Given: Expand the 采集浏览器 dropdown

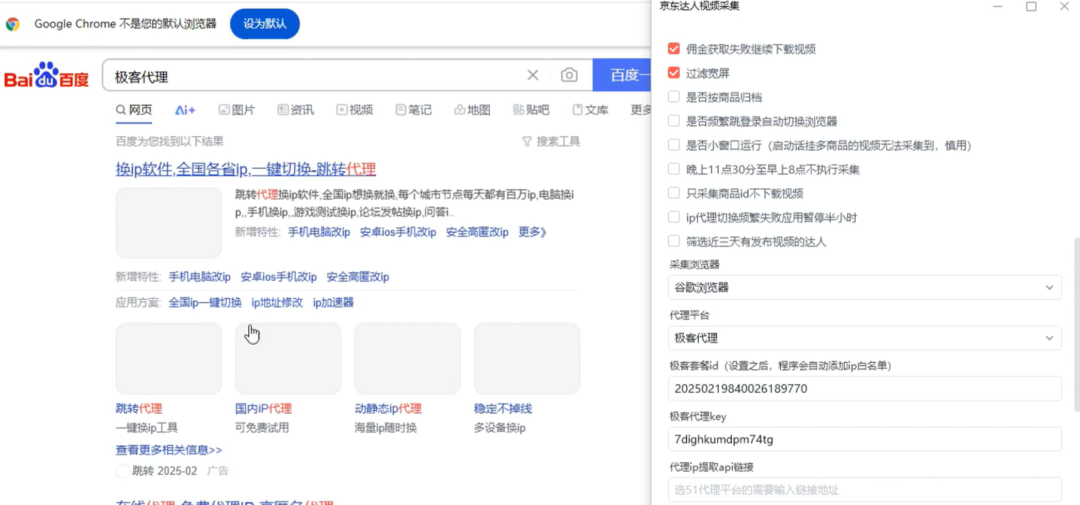Looking at the screenshot, I should (x=864, y=287).
